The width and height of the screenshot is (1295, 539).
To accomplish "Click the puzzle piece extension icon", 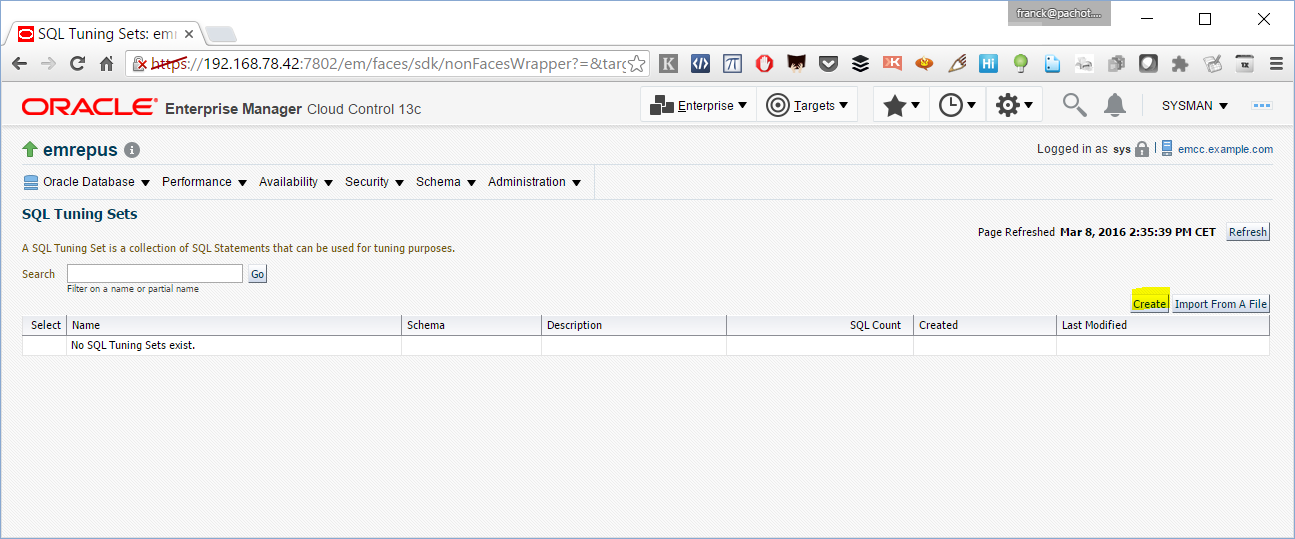I will [1180, 63].
